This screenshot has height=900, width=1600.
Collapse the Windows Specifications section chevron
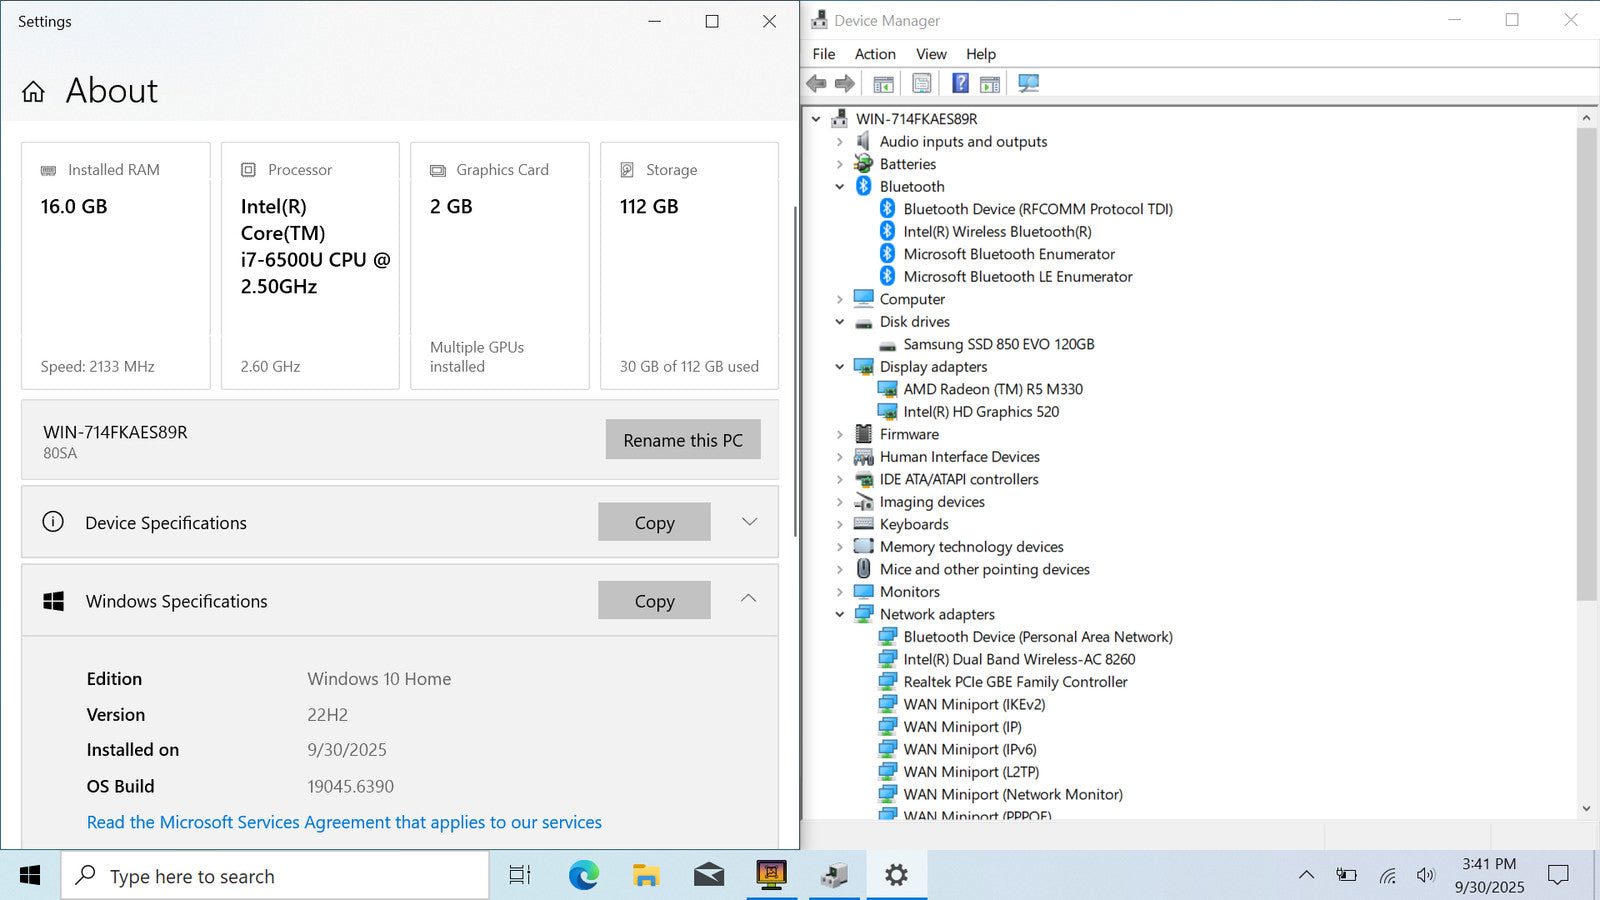click(x=749, y=600)
